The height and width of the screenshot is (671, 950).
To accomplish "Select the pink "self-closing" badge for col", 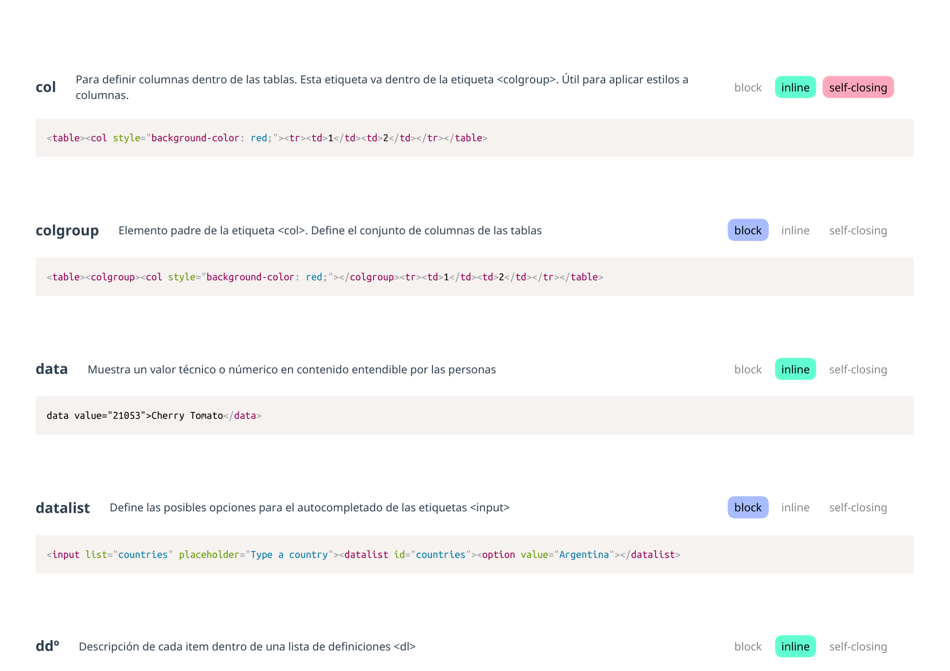I will (857, 87).
